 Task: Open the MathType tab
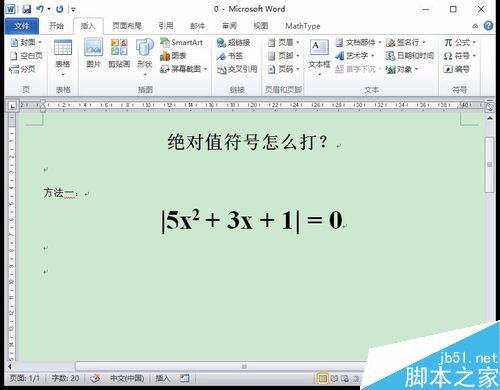[303, 26]
